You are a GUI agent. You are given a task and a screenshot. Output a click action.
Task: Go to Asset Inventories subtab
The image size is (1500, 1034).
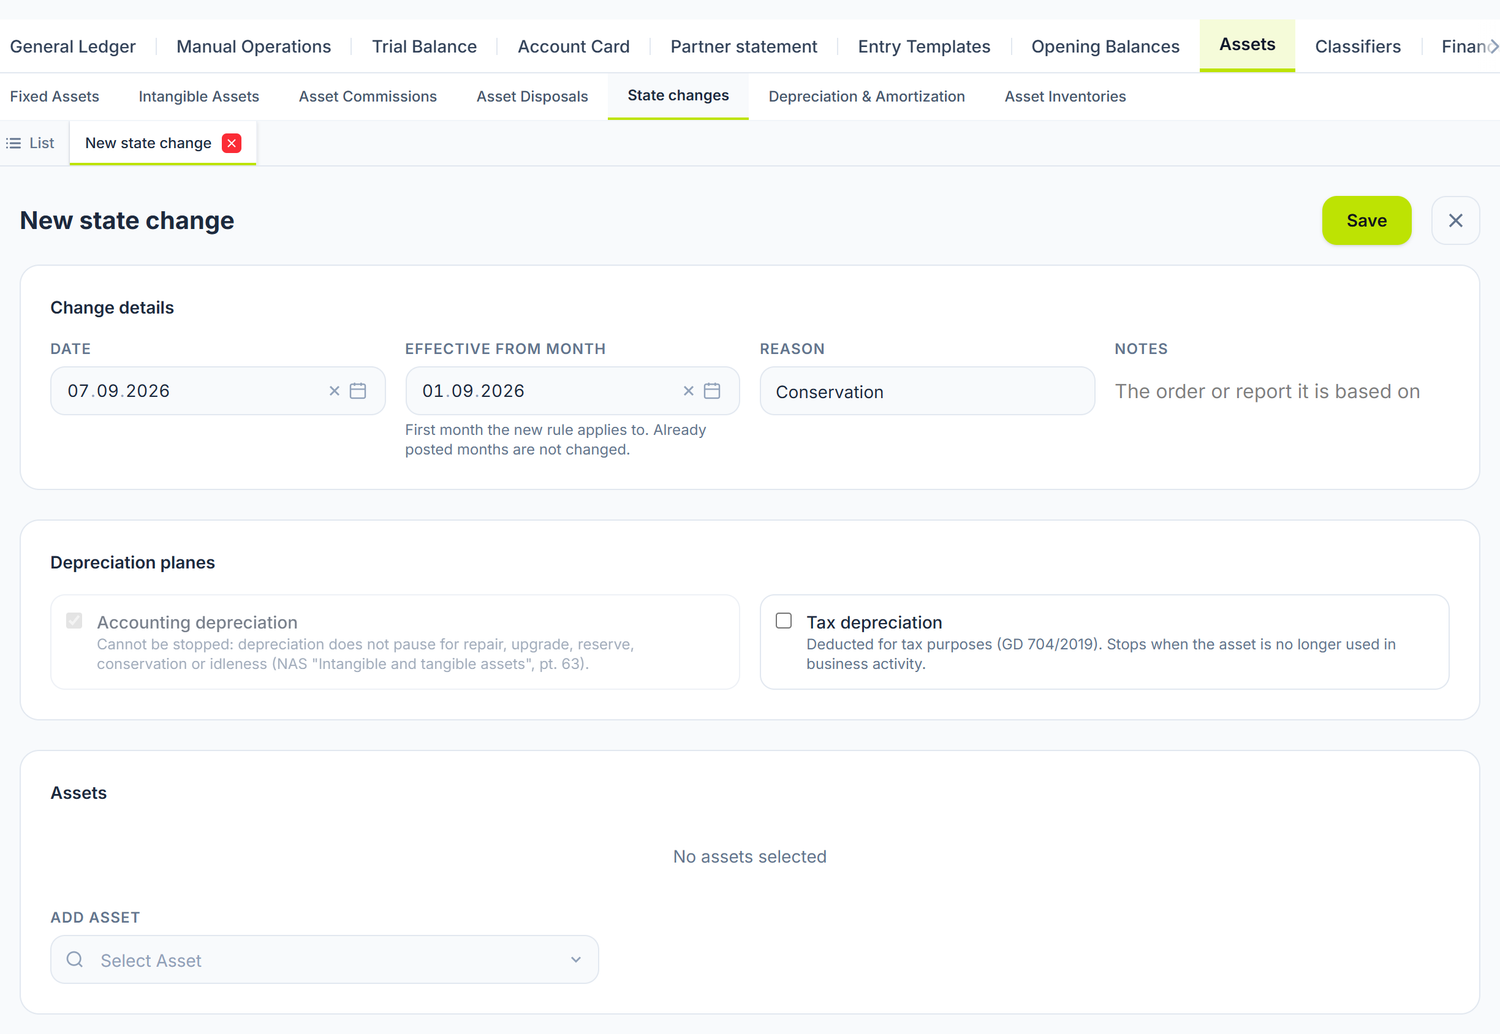pyautogui.click(x=1065, y=96)
